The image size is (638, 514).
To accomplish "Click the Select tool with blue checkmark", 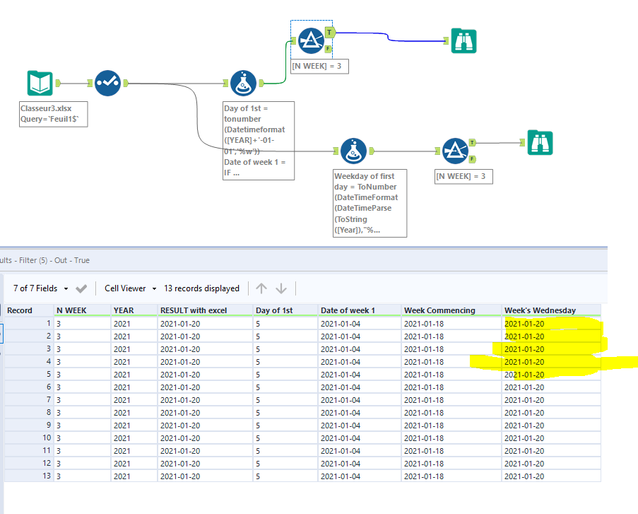I will [107, 83].
